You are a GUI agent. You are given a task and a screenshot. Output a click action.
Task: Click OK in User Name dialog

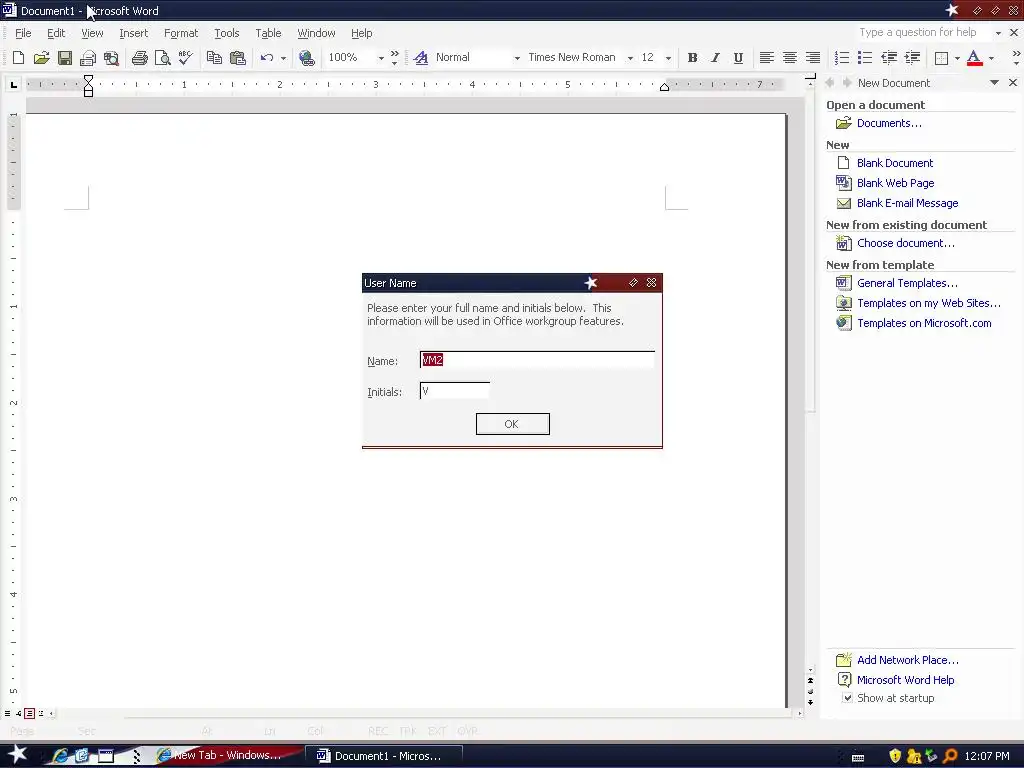(513, 424)
